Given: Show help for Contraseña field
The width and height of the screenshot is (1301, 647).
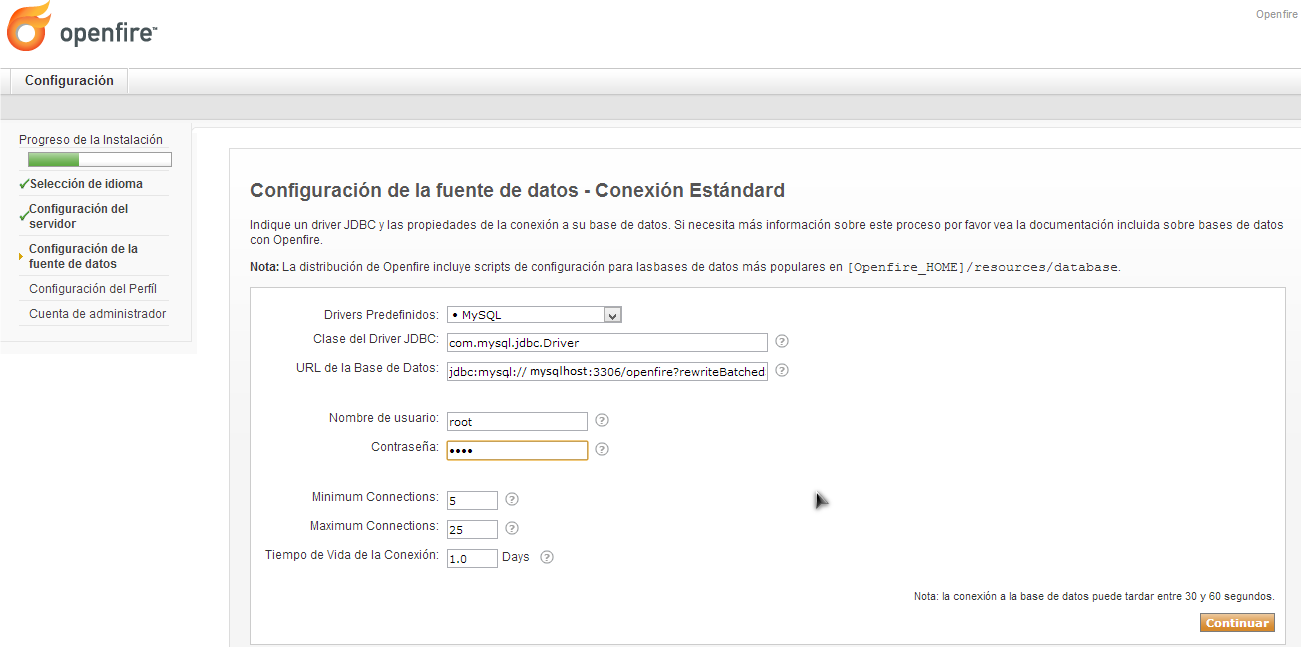Looking at the screenshot, I should 602,449.
